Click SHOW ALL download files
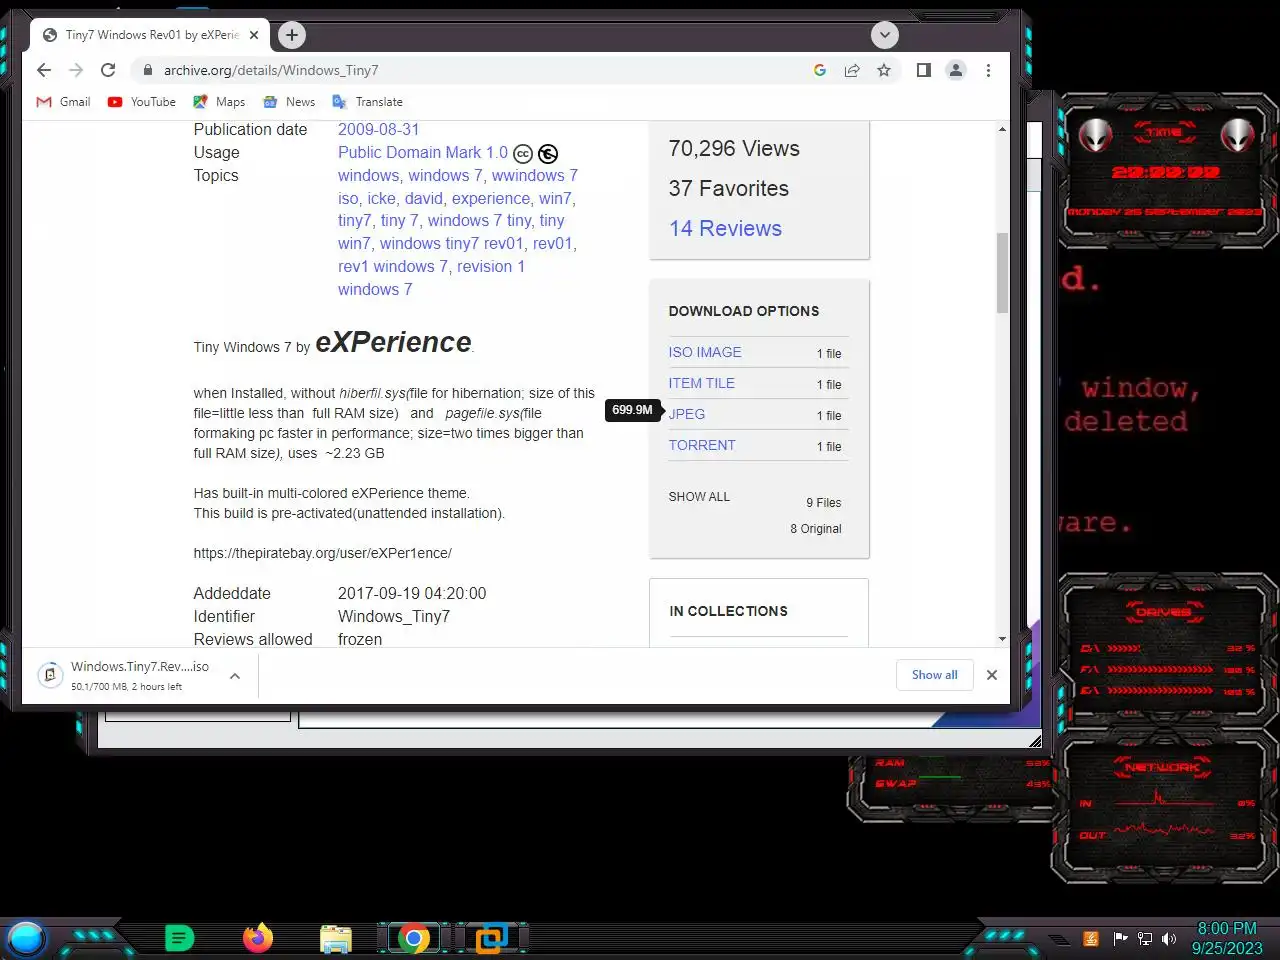 pyautogui.click(x=699, y=497)
